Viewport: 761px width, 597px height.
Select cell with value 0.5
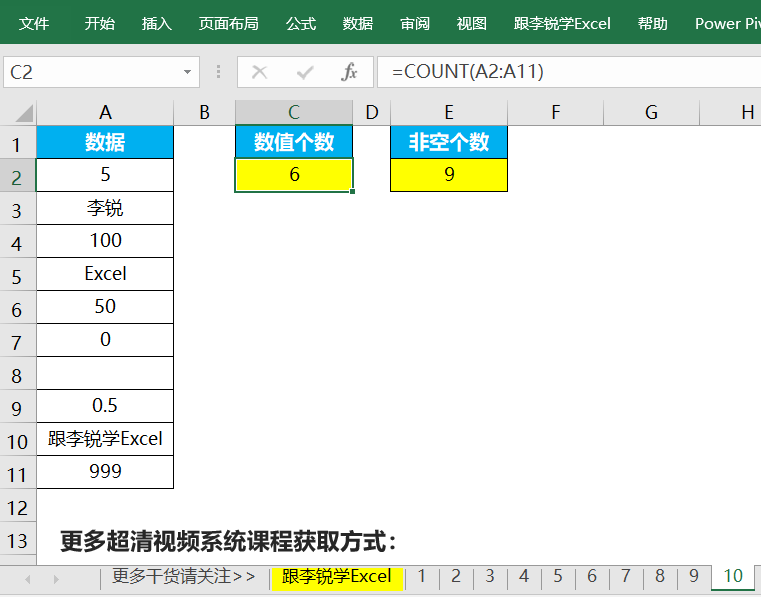[x=105, y=406]
